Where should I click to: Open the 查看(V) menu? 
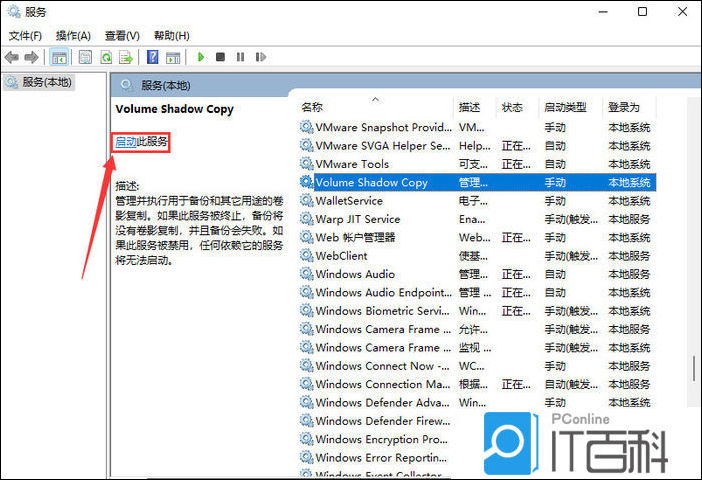(122, 35)
